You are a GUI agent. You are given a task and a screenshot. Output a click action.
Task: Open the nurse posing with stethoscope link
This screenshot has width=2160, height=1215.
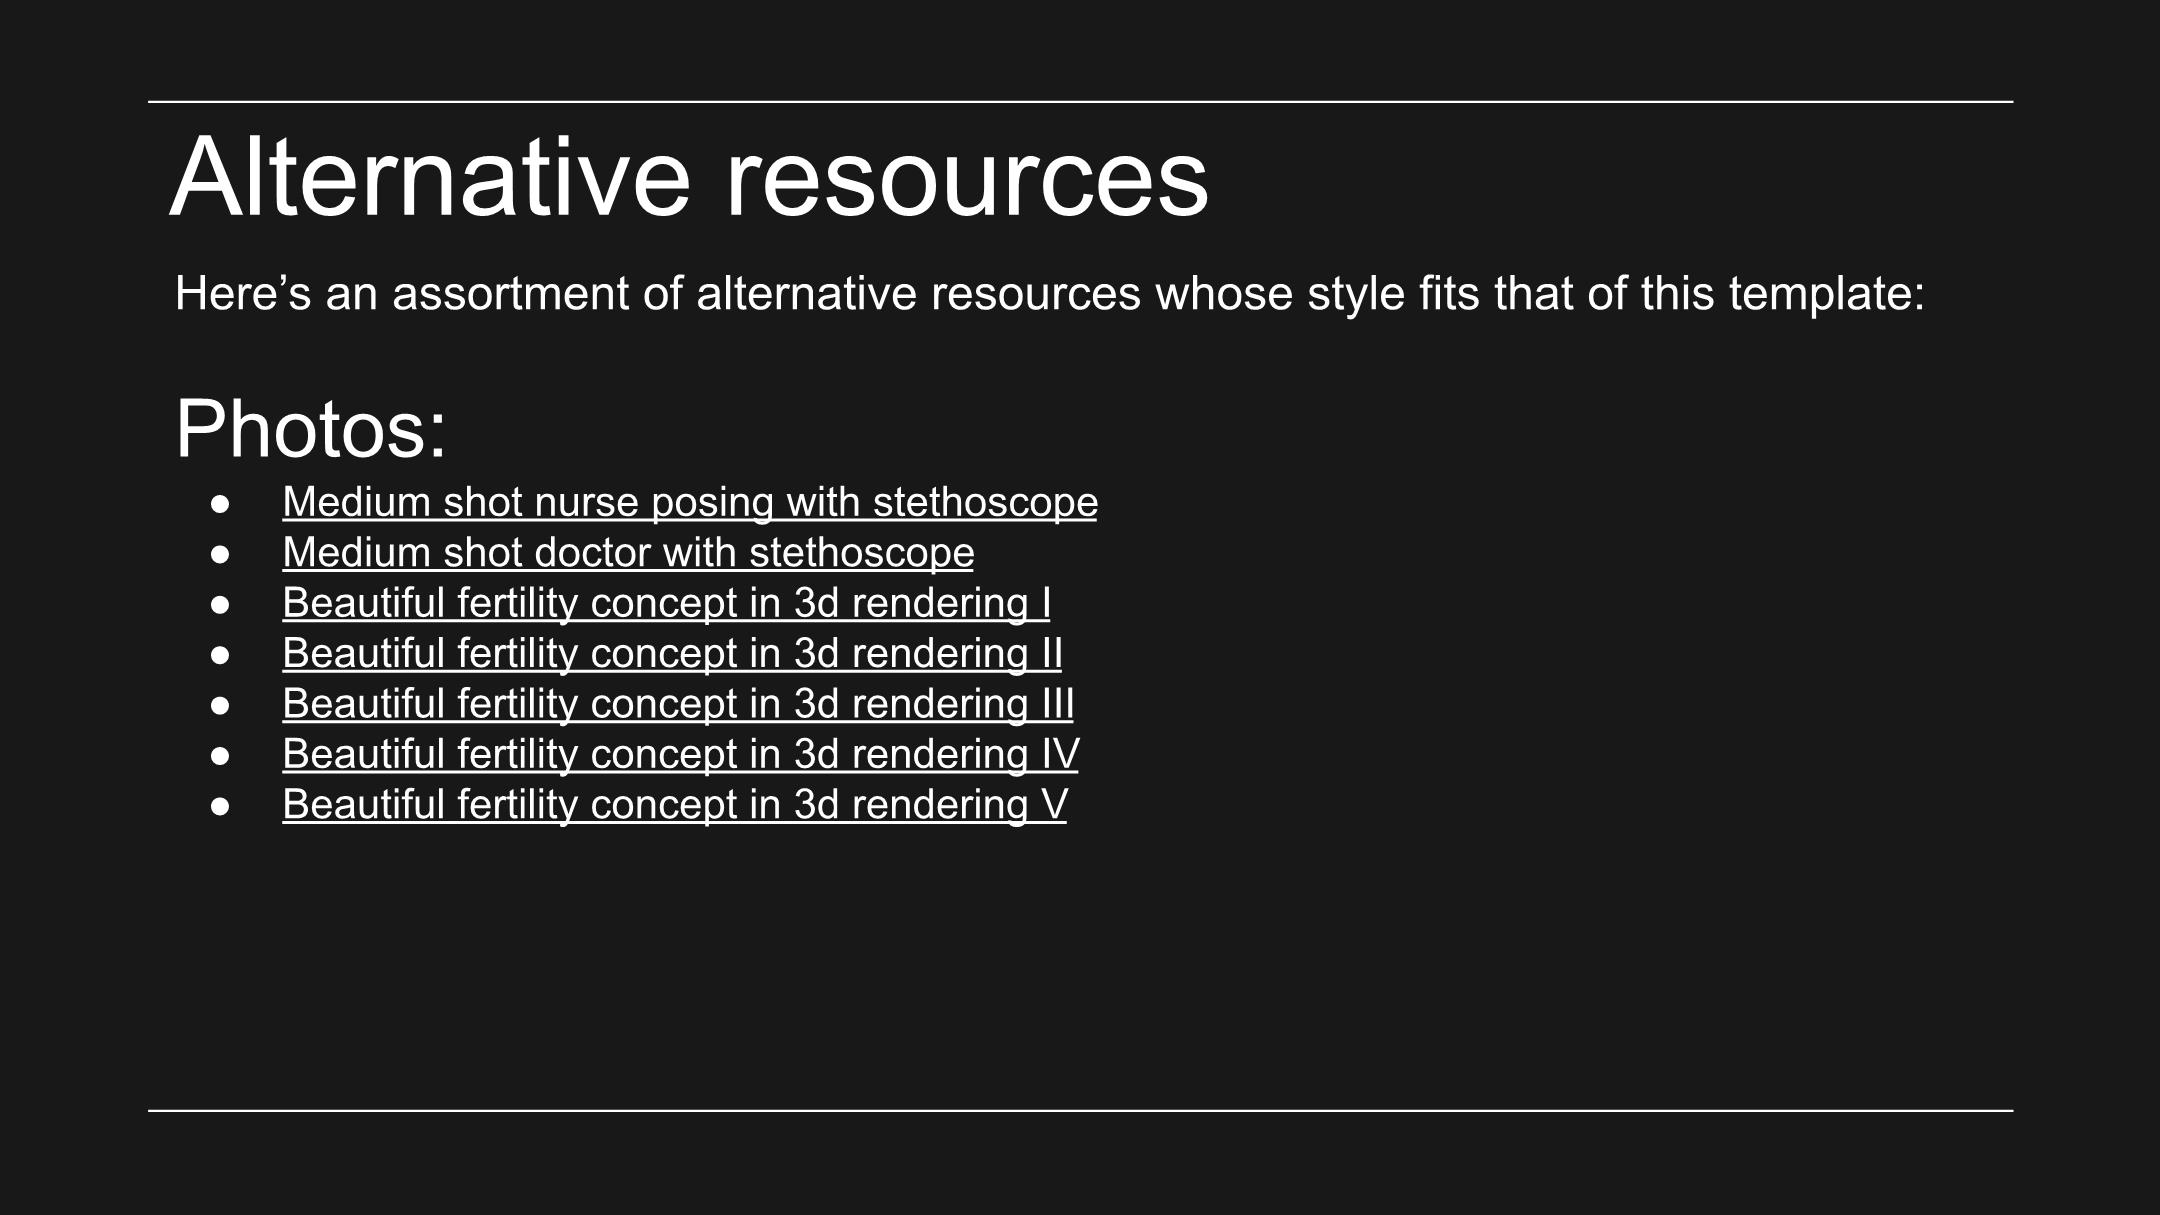690,502
